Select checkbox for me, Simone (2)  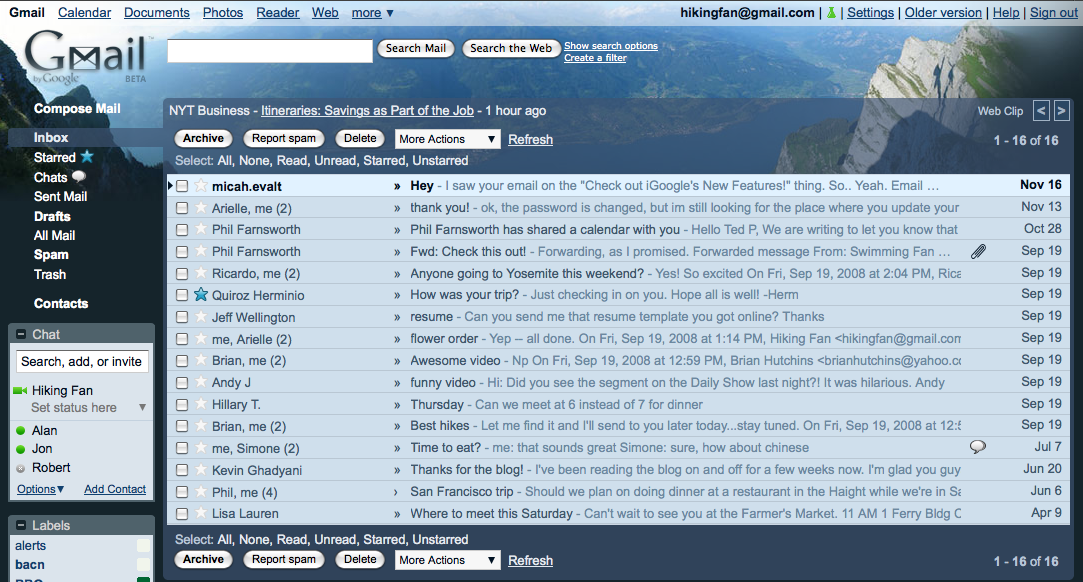182,448
